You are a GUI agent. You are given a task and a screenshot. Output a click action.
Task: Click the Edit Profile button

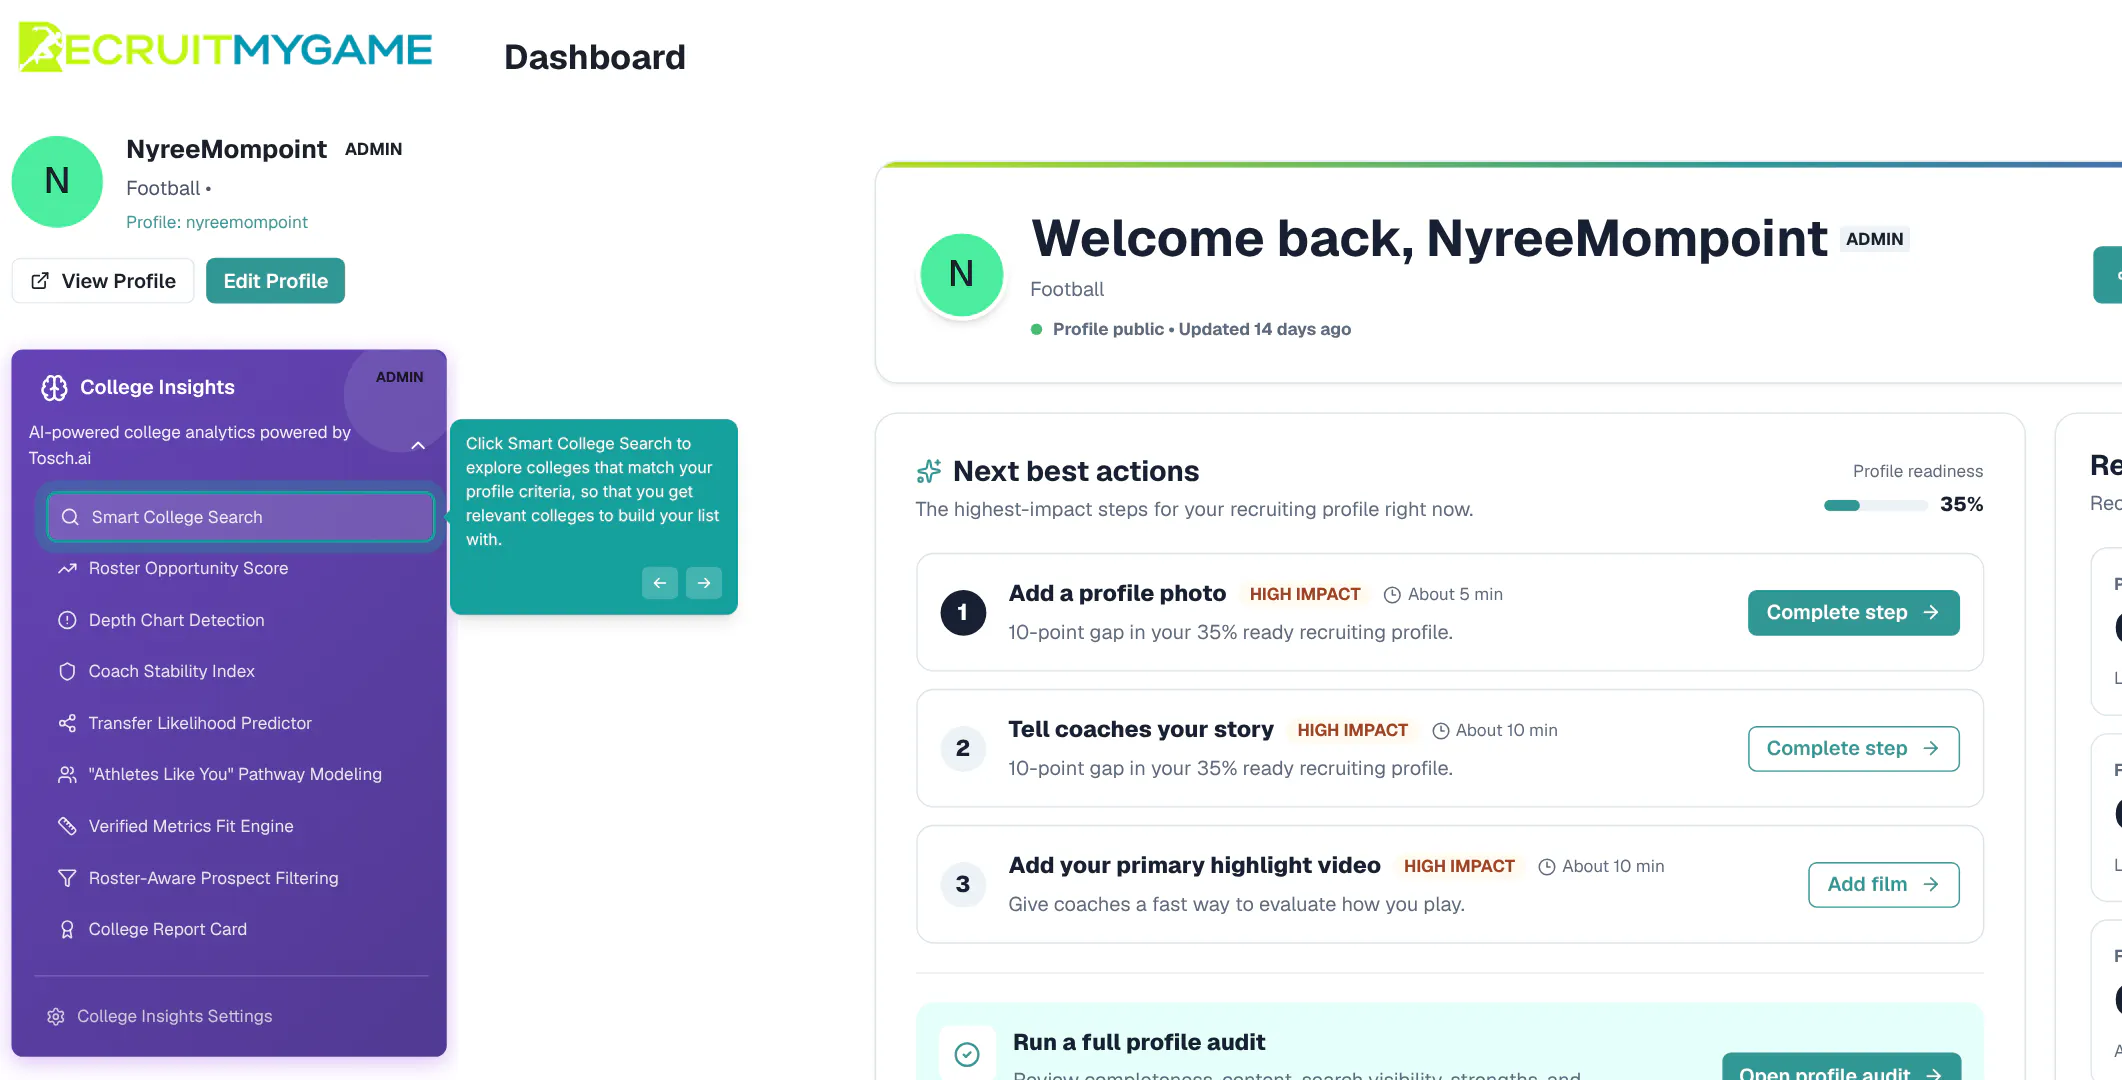[x=275, y=281]
